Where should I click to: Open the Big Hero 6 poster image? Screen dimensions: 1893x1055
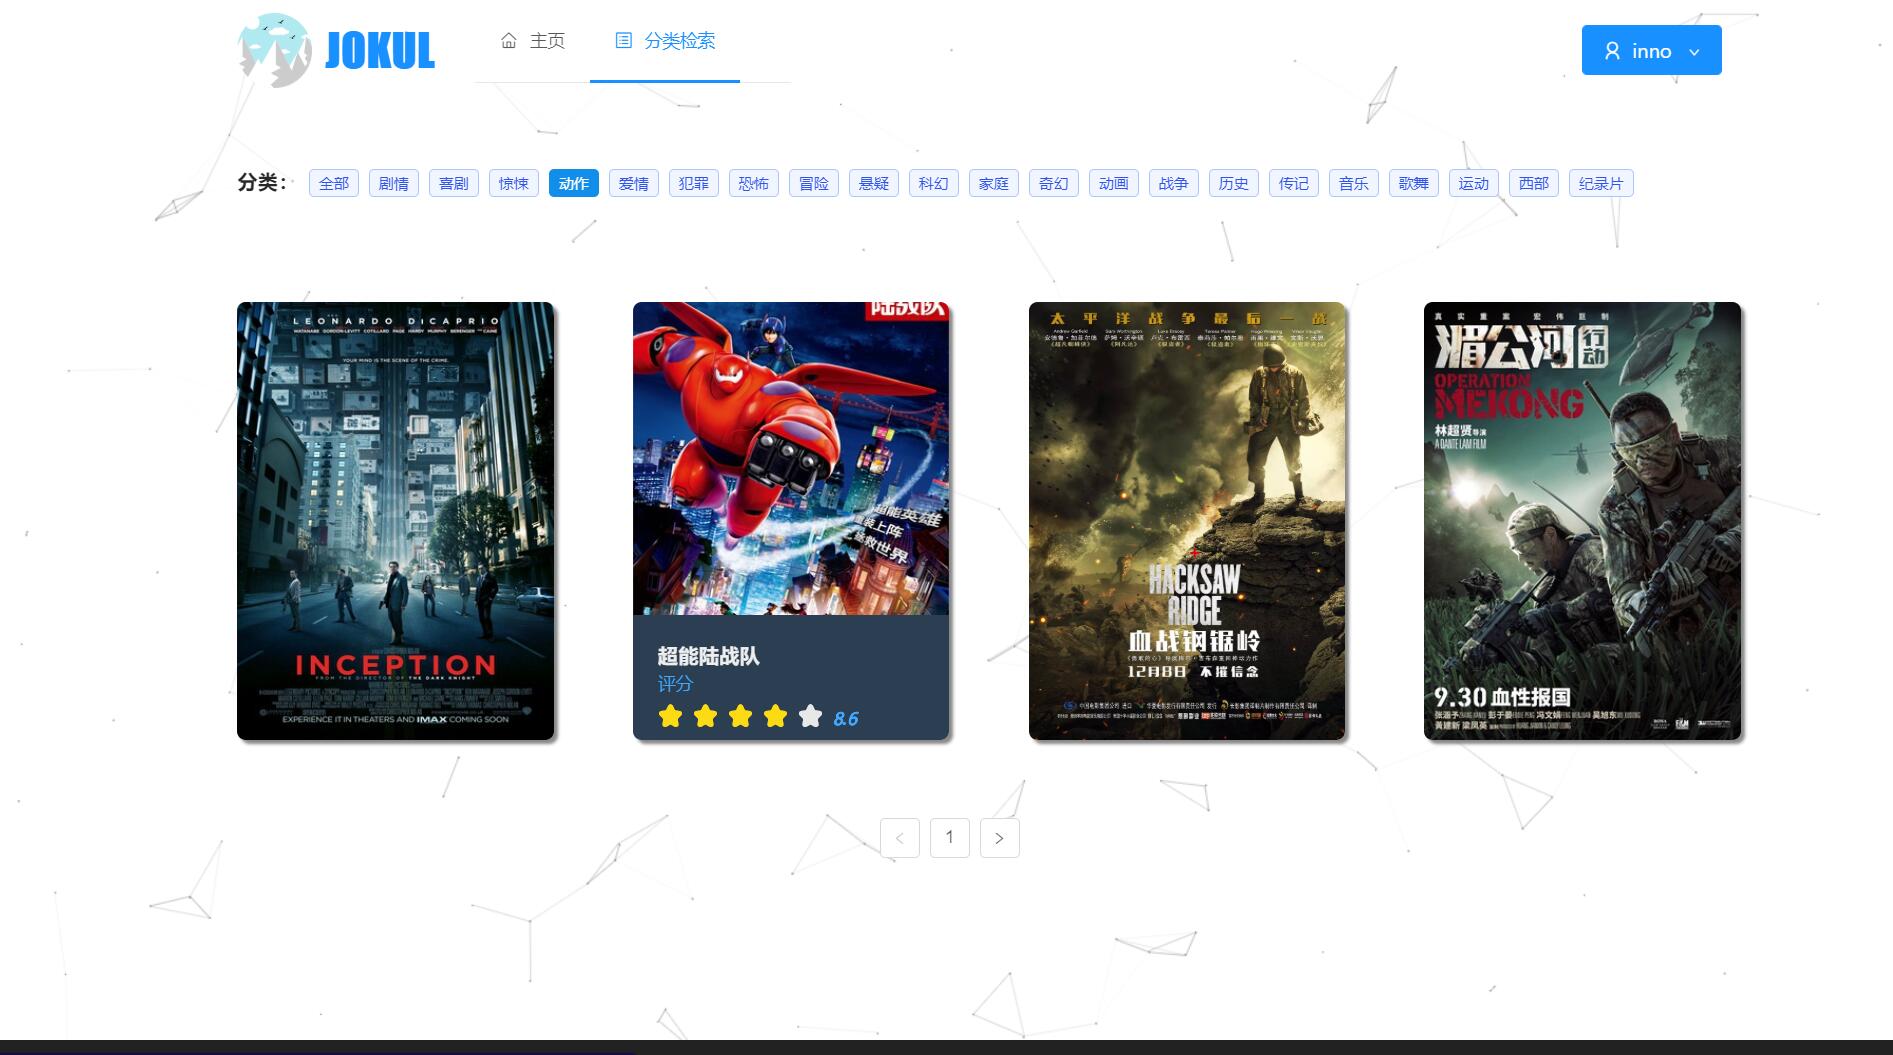point(791,458)
